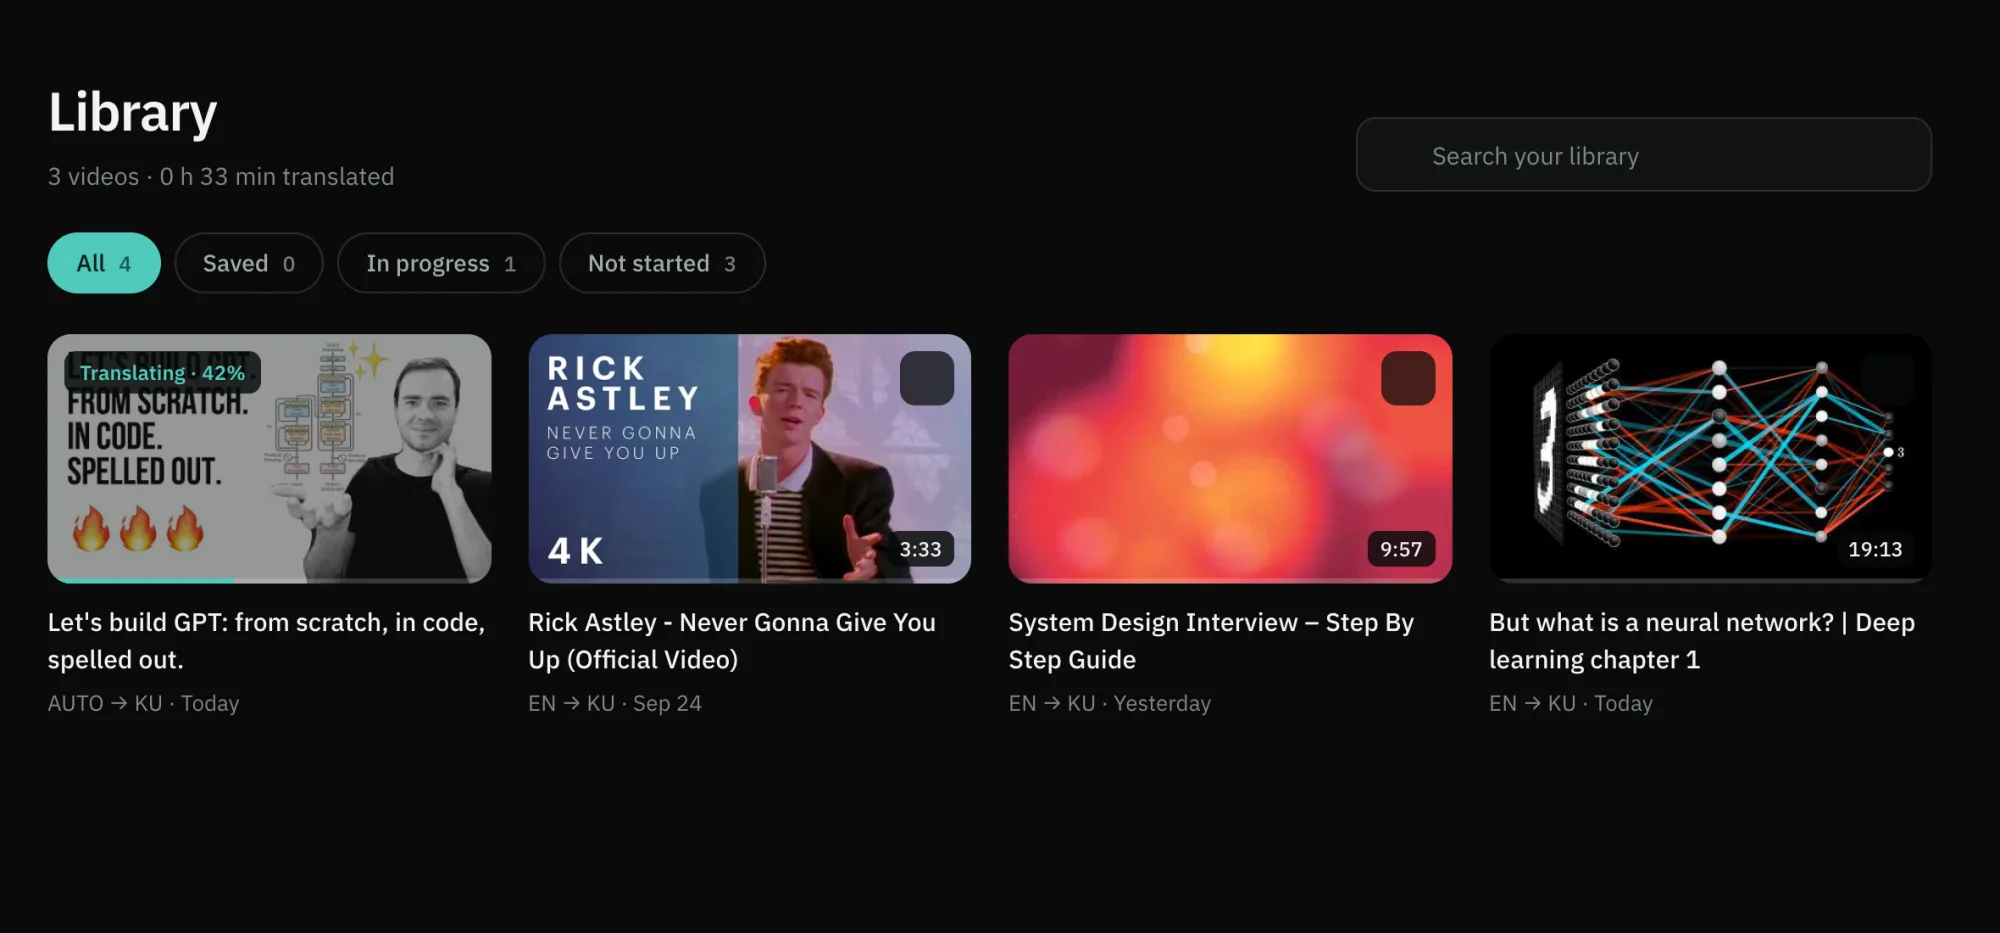Click the 9:57 duration badge
The image size is (2000, 933).
[x=1401, y=549]
